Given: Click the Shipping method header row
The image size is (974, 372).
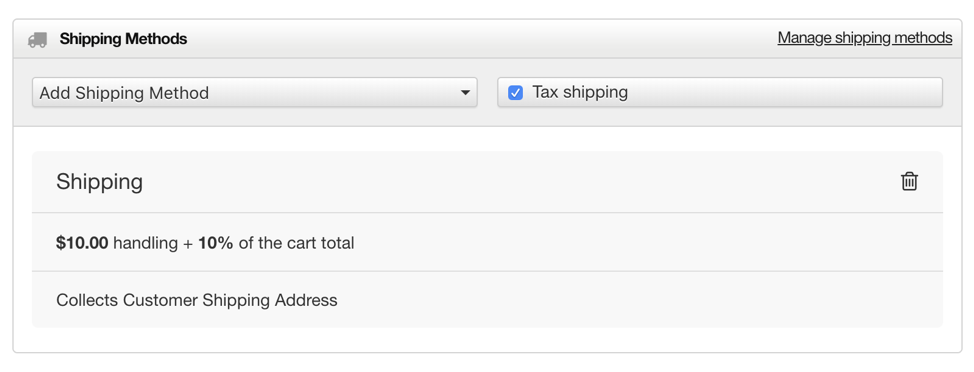Looking at the screenshot, I should click(487, 182).
